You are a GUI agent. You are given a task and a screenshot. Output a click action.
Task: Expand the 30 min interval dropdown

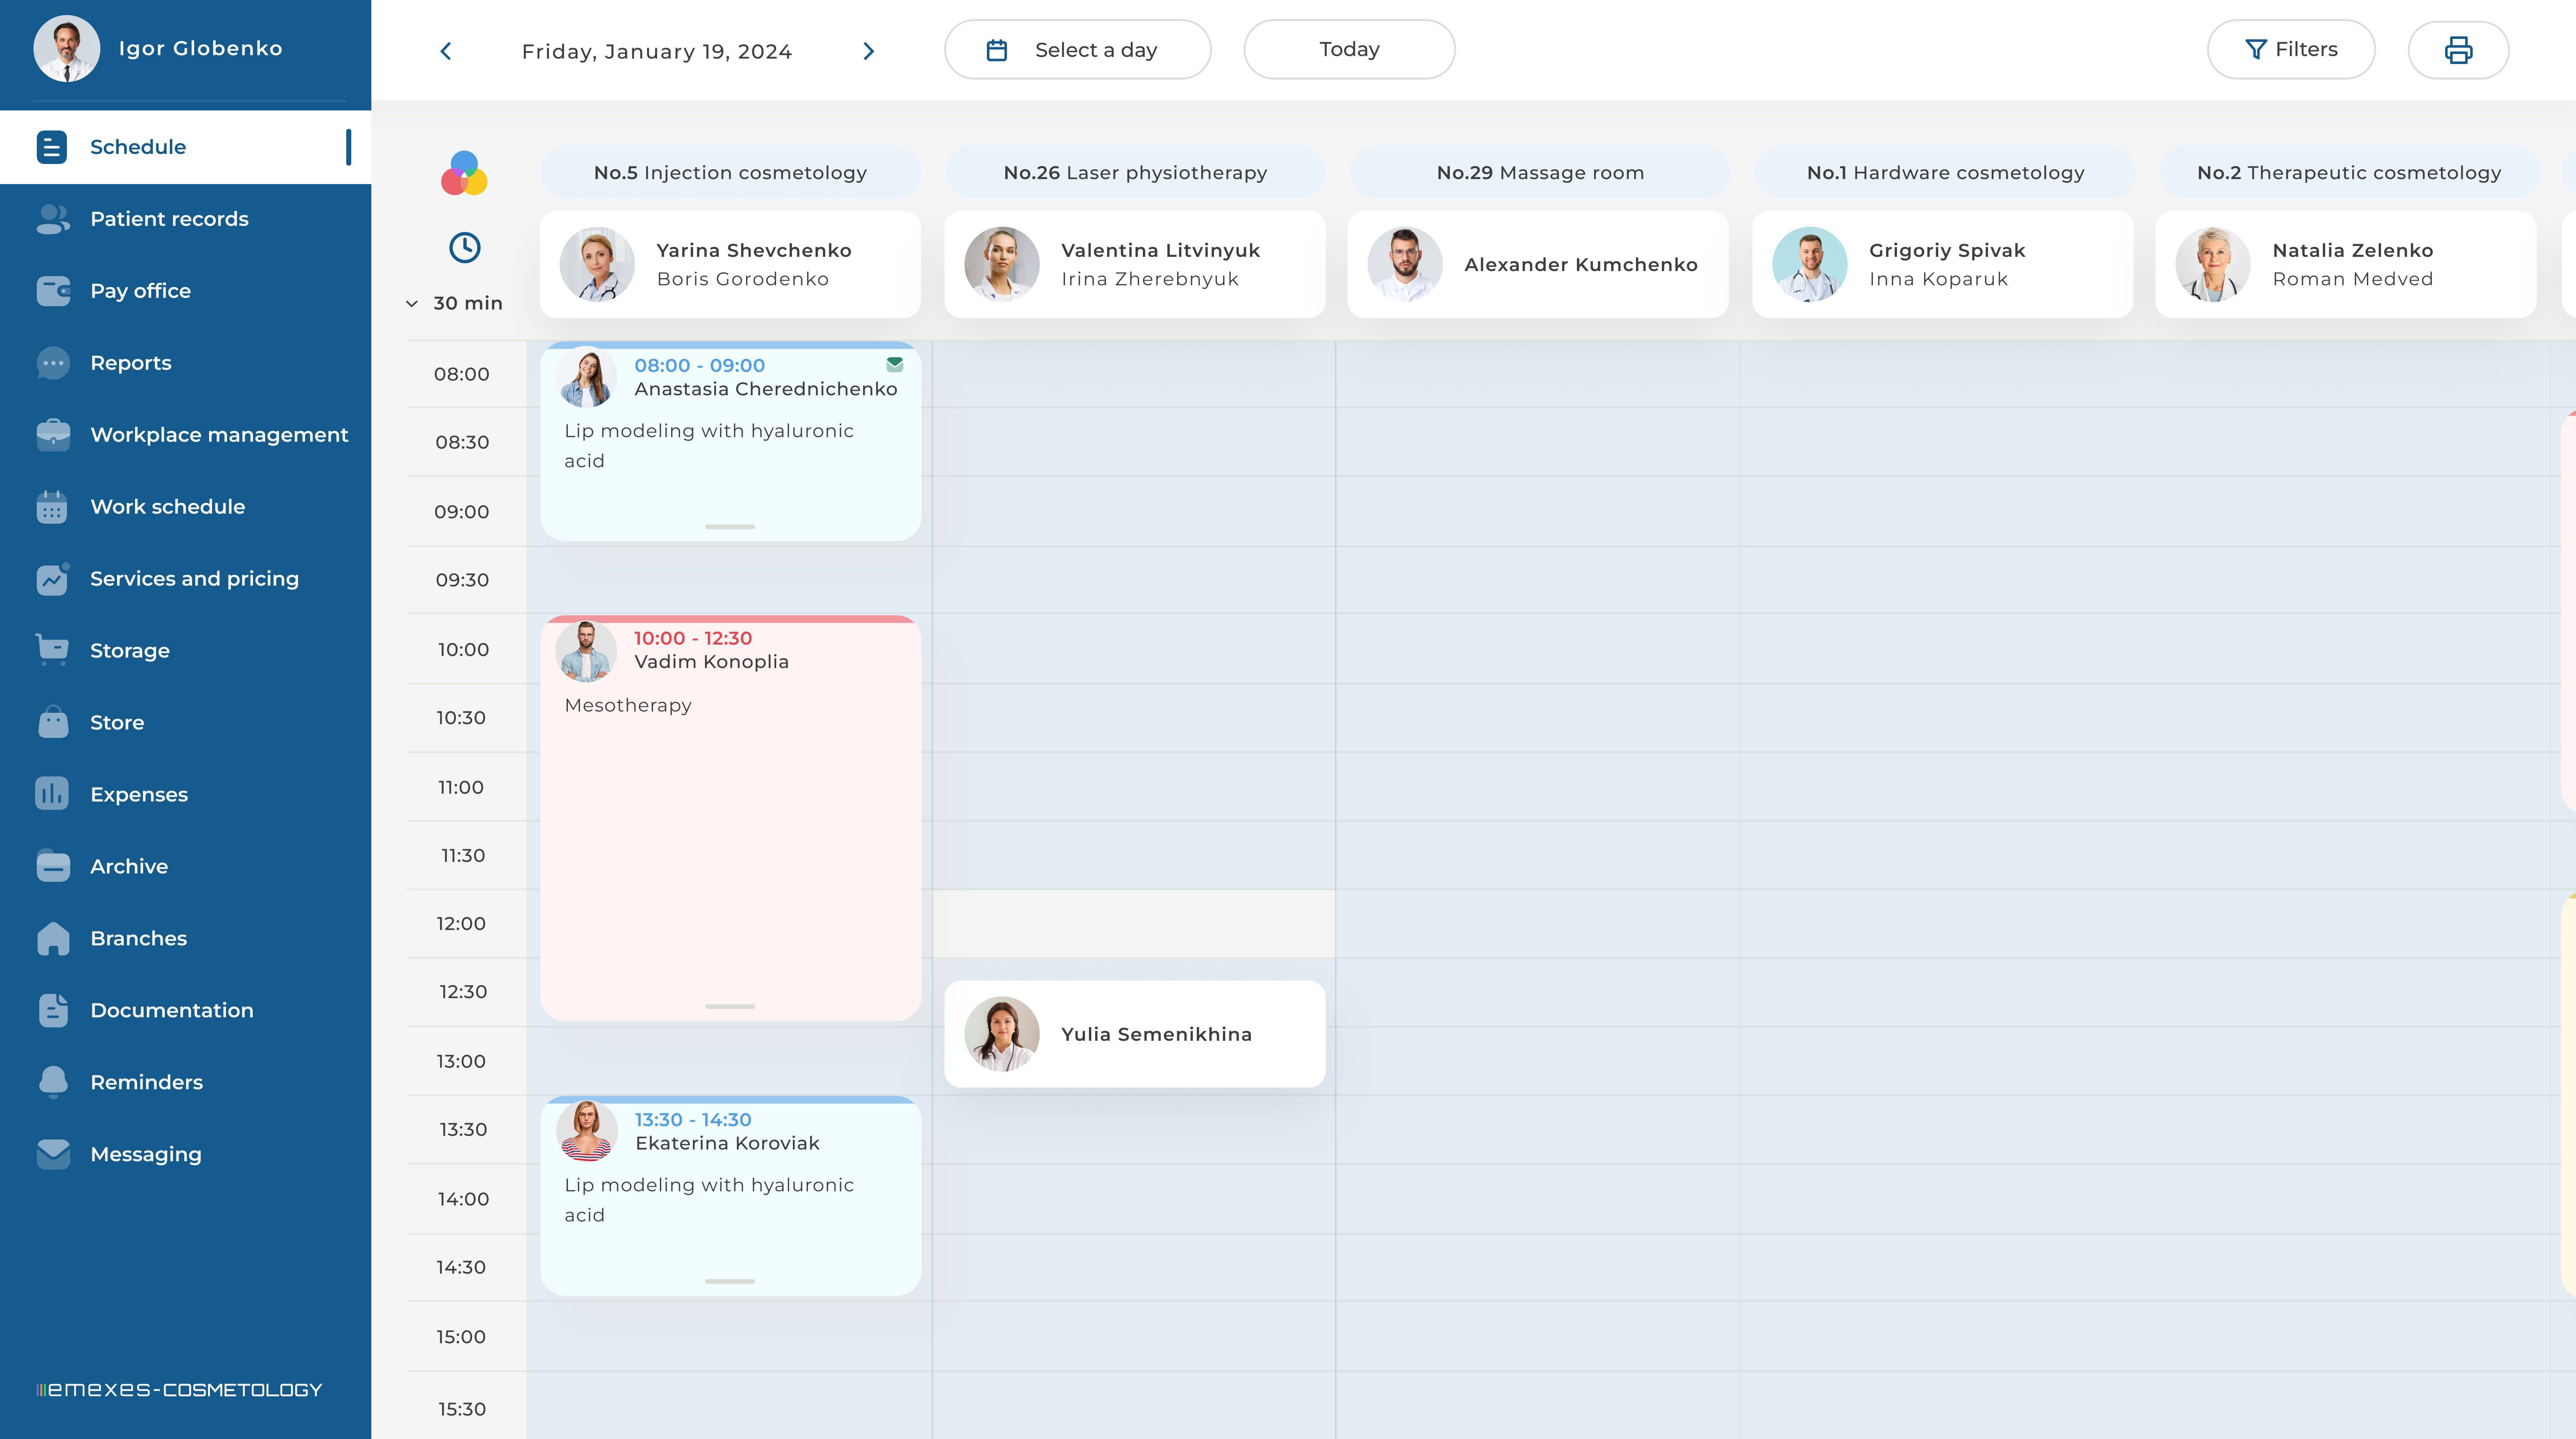coord(455,303)
